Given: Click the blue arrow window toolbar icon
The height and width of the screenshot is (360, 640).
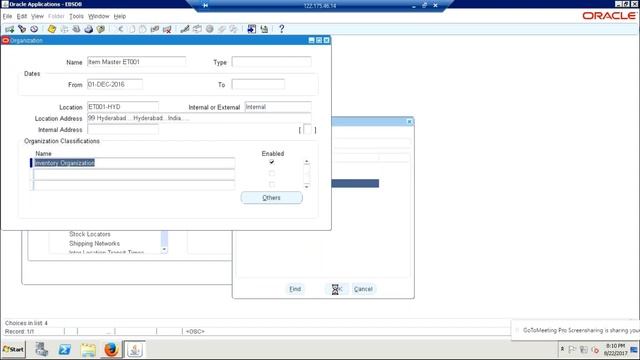Looking at the screenshot, I should pos(252,29).
